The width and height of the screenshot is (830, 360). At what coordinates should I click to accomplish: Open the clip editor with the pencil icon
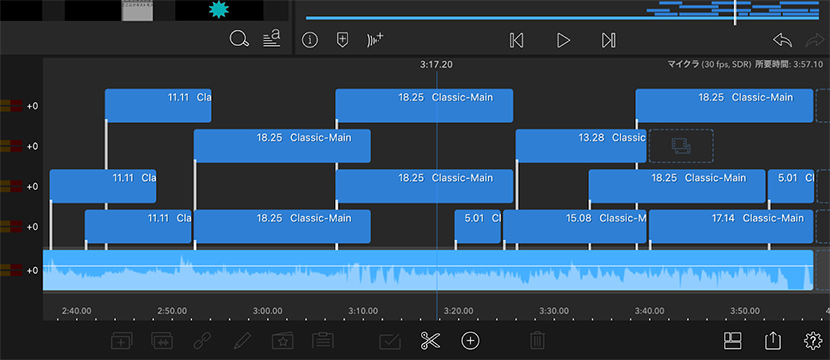click(x=242, y=340)
